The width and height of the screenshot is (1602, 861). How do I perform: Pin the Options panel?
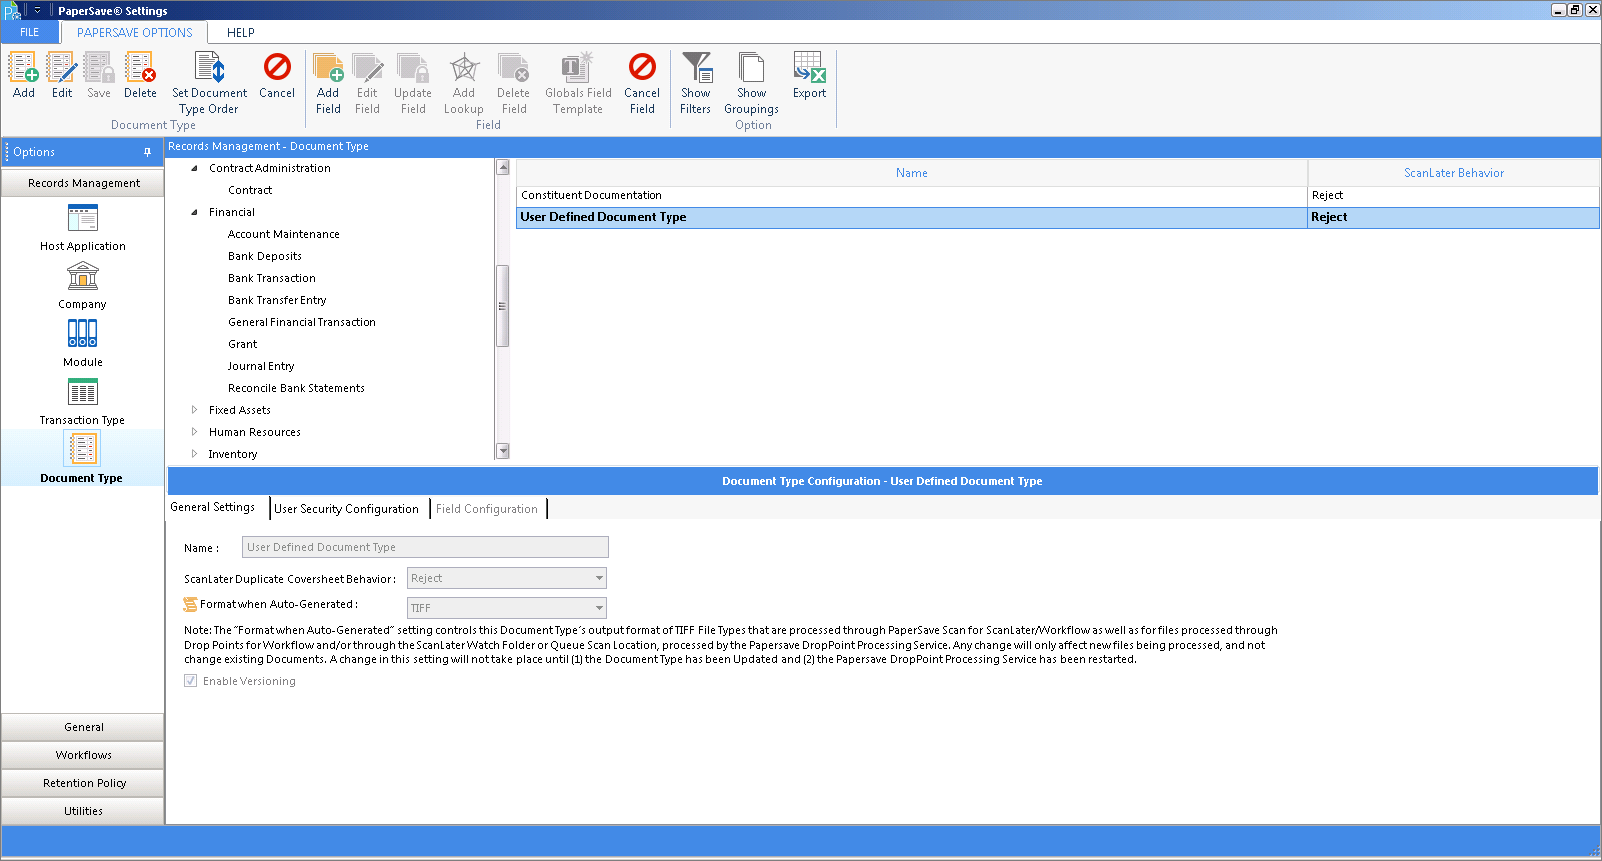pos(147,152)
